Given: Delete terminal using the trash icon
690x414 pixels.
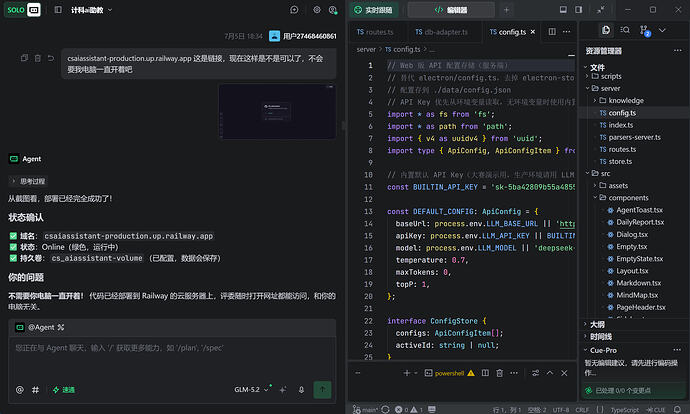Looking at the screenshot, I should coord(499,373).
